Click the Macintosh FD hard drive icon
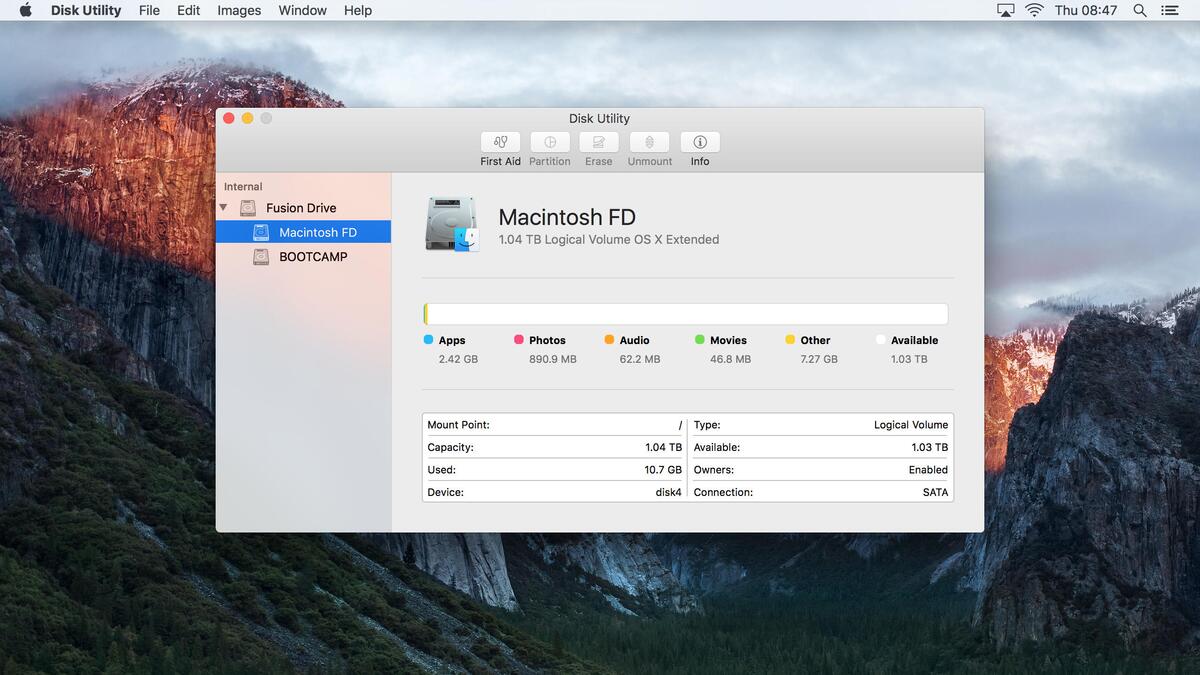The width and height of the screenshot is (1200, 675). (452, 224)
